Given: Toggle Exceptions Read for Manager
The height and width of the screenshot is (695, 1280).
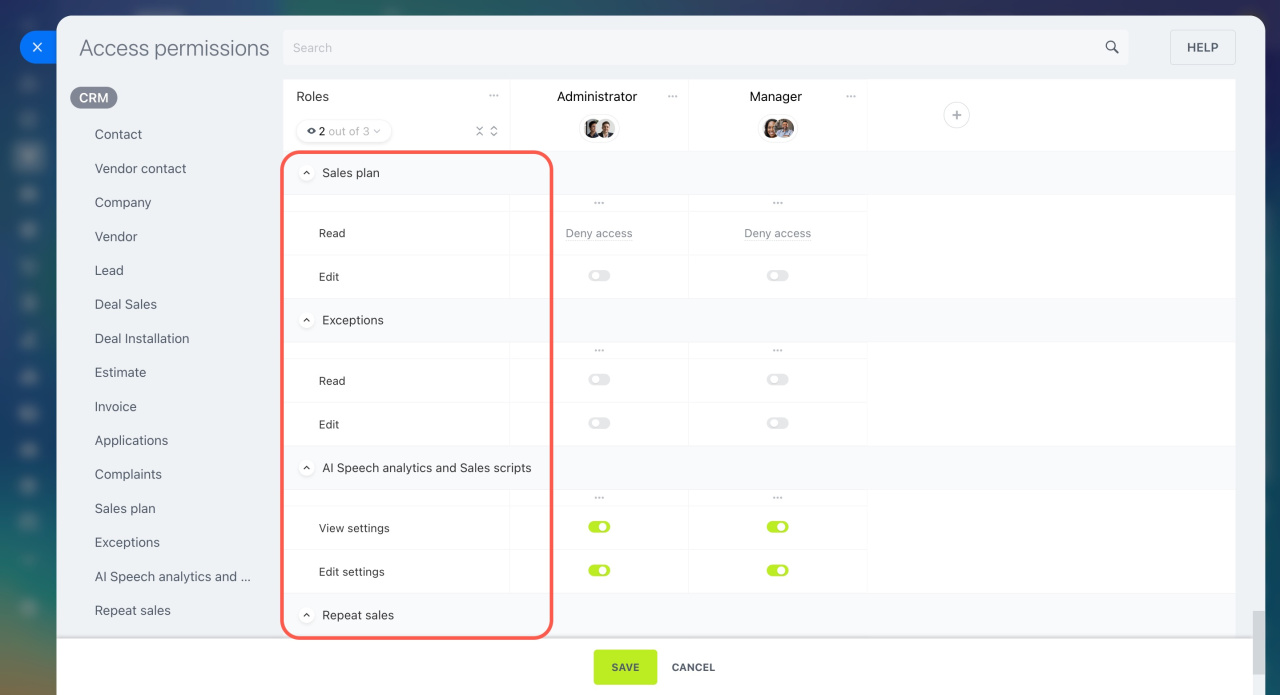Looking at the screenshot, I should [x=778, y=380].
